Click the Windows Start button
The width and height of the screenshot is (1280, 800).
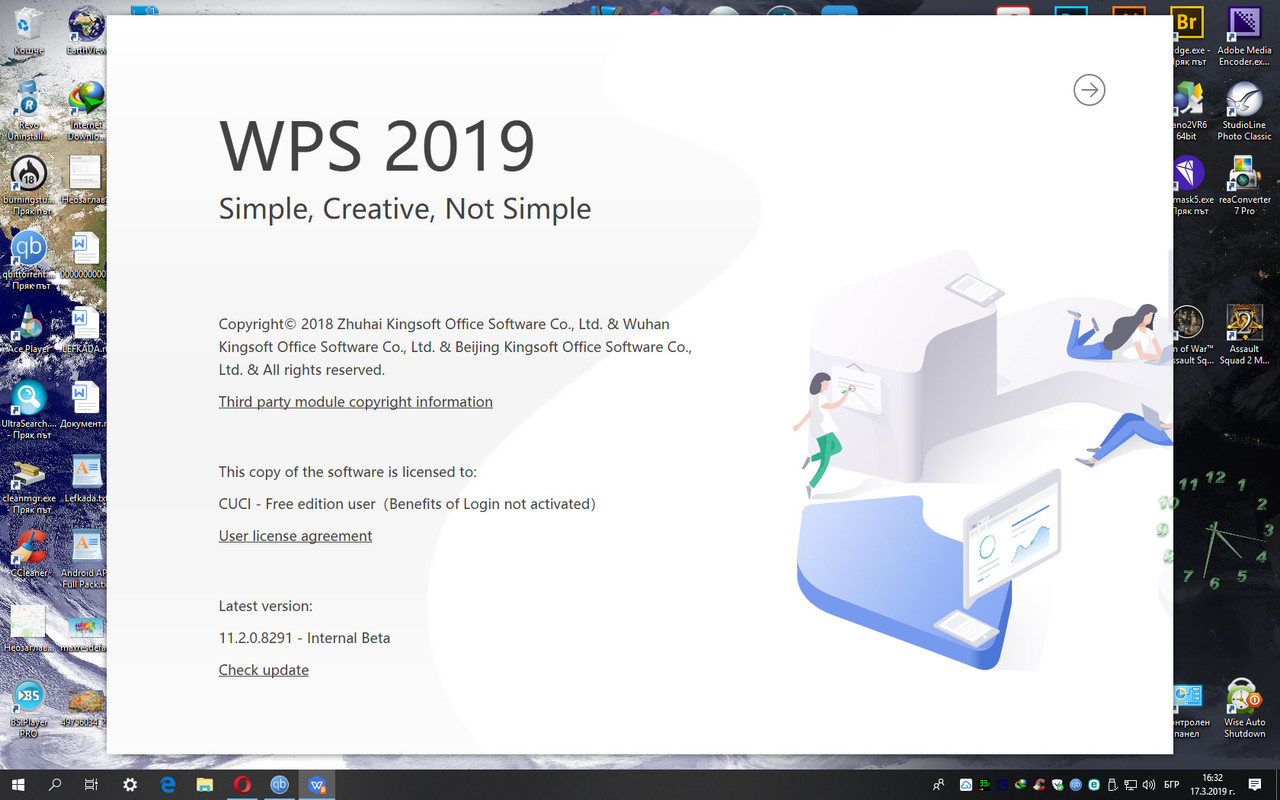[19, 785]
